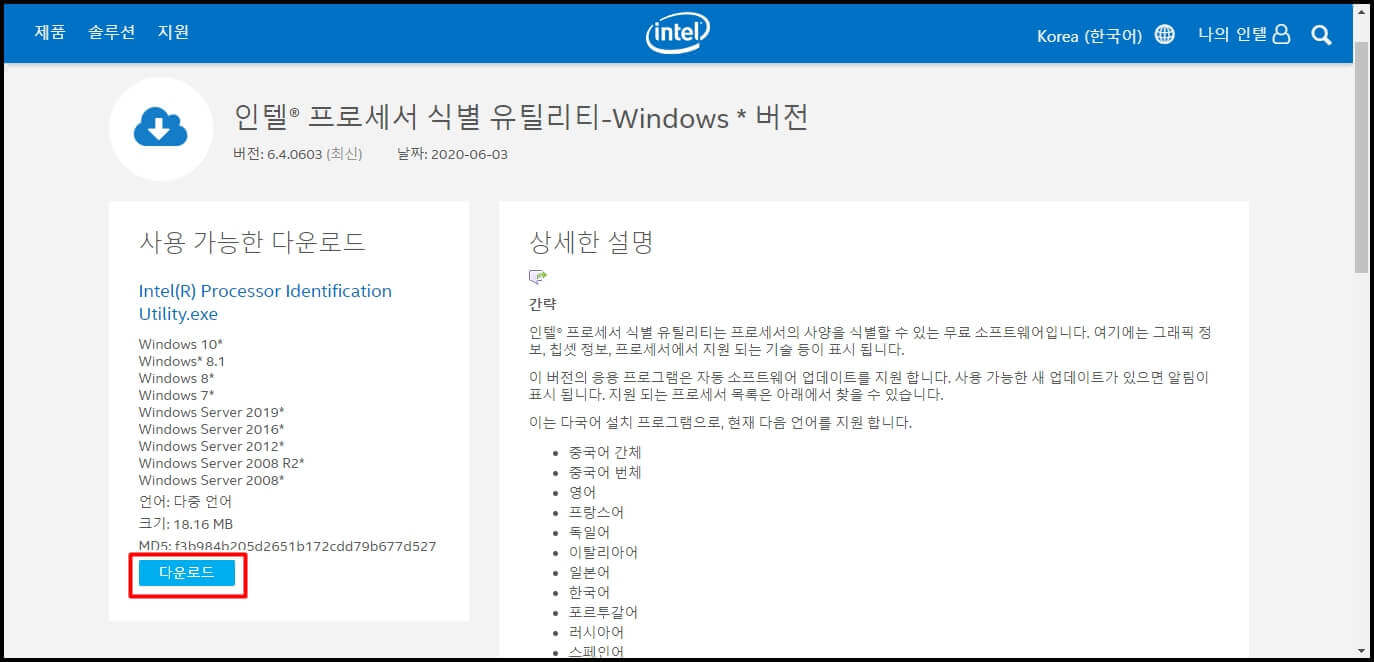Click 독일어 list item
1374x662 pixels.
[588, 532]
